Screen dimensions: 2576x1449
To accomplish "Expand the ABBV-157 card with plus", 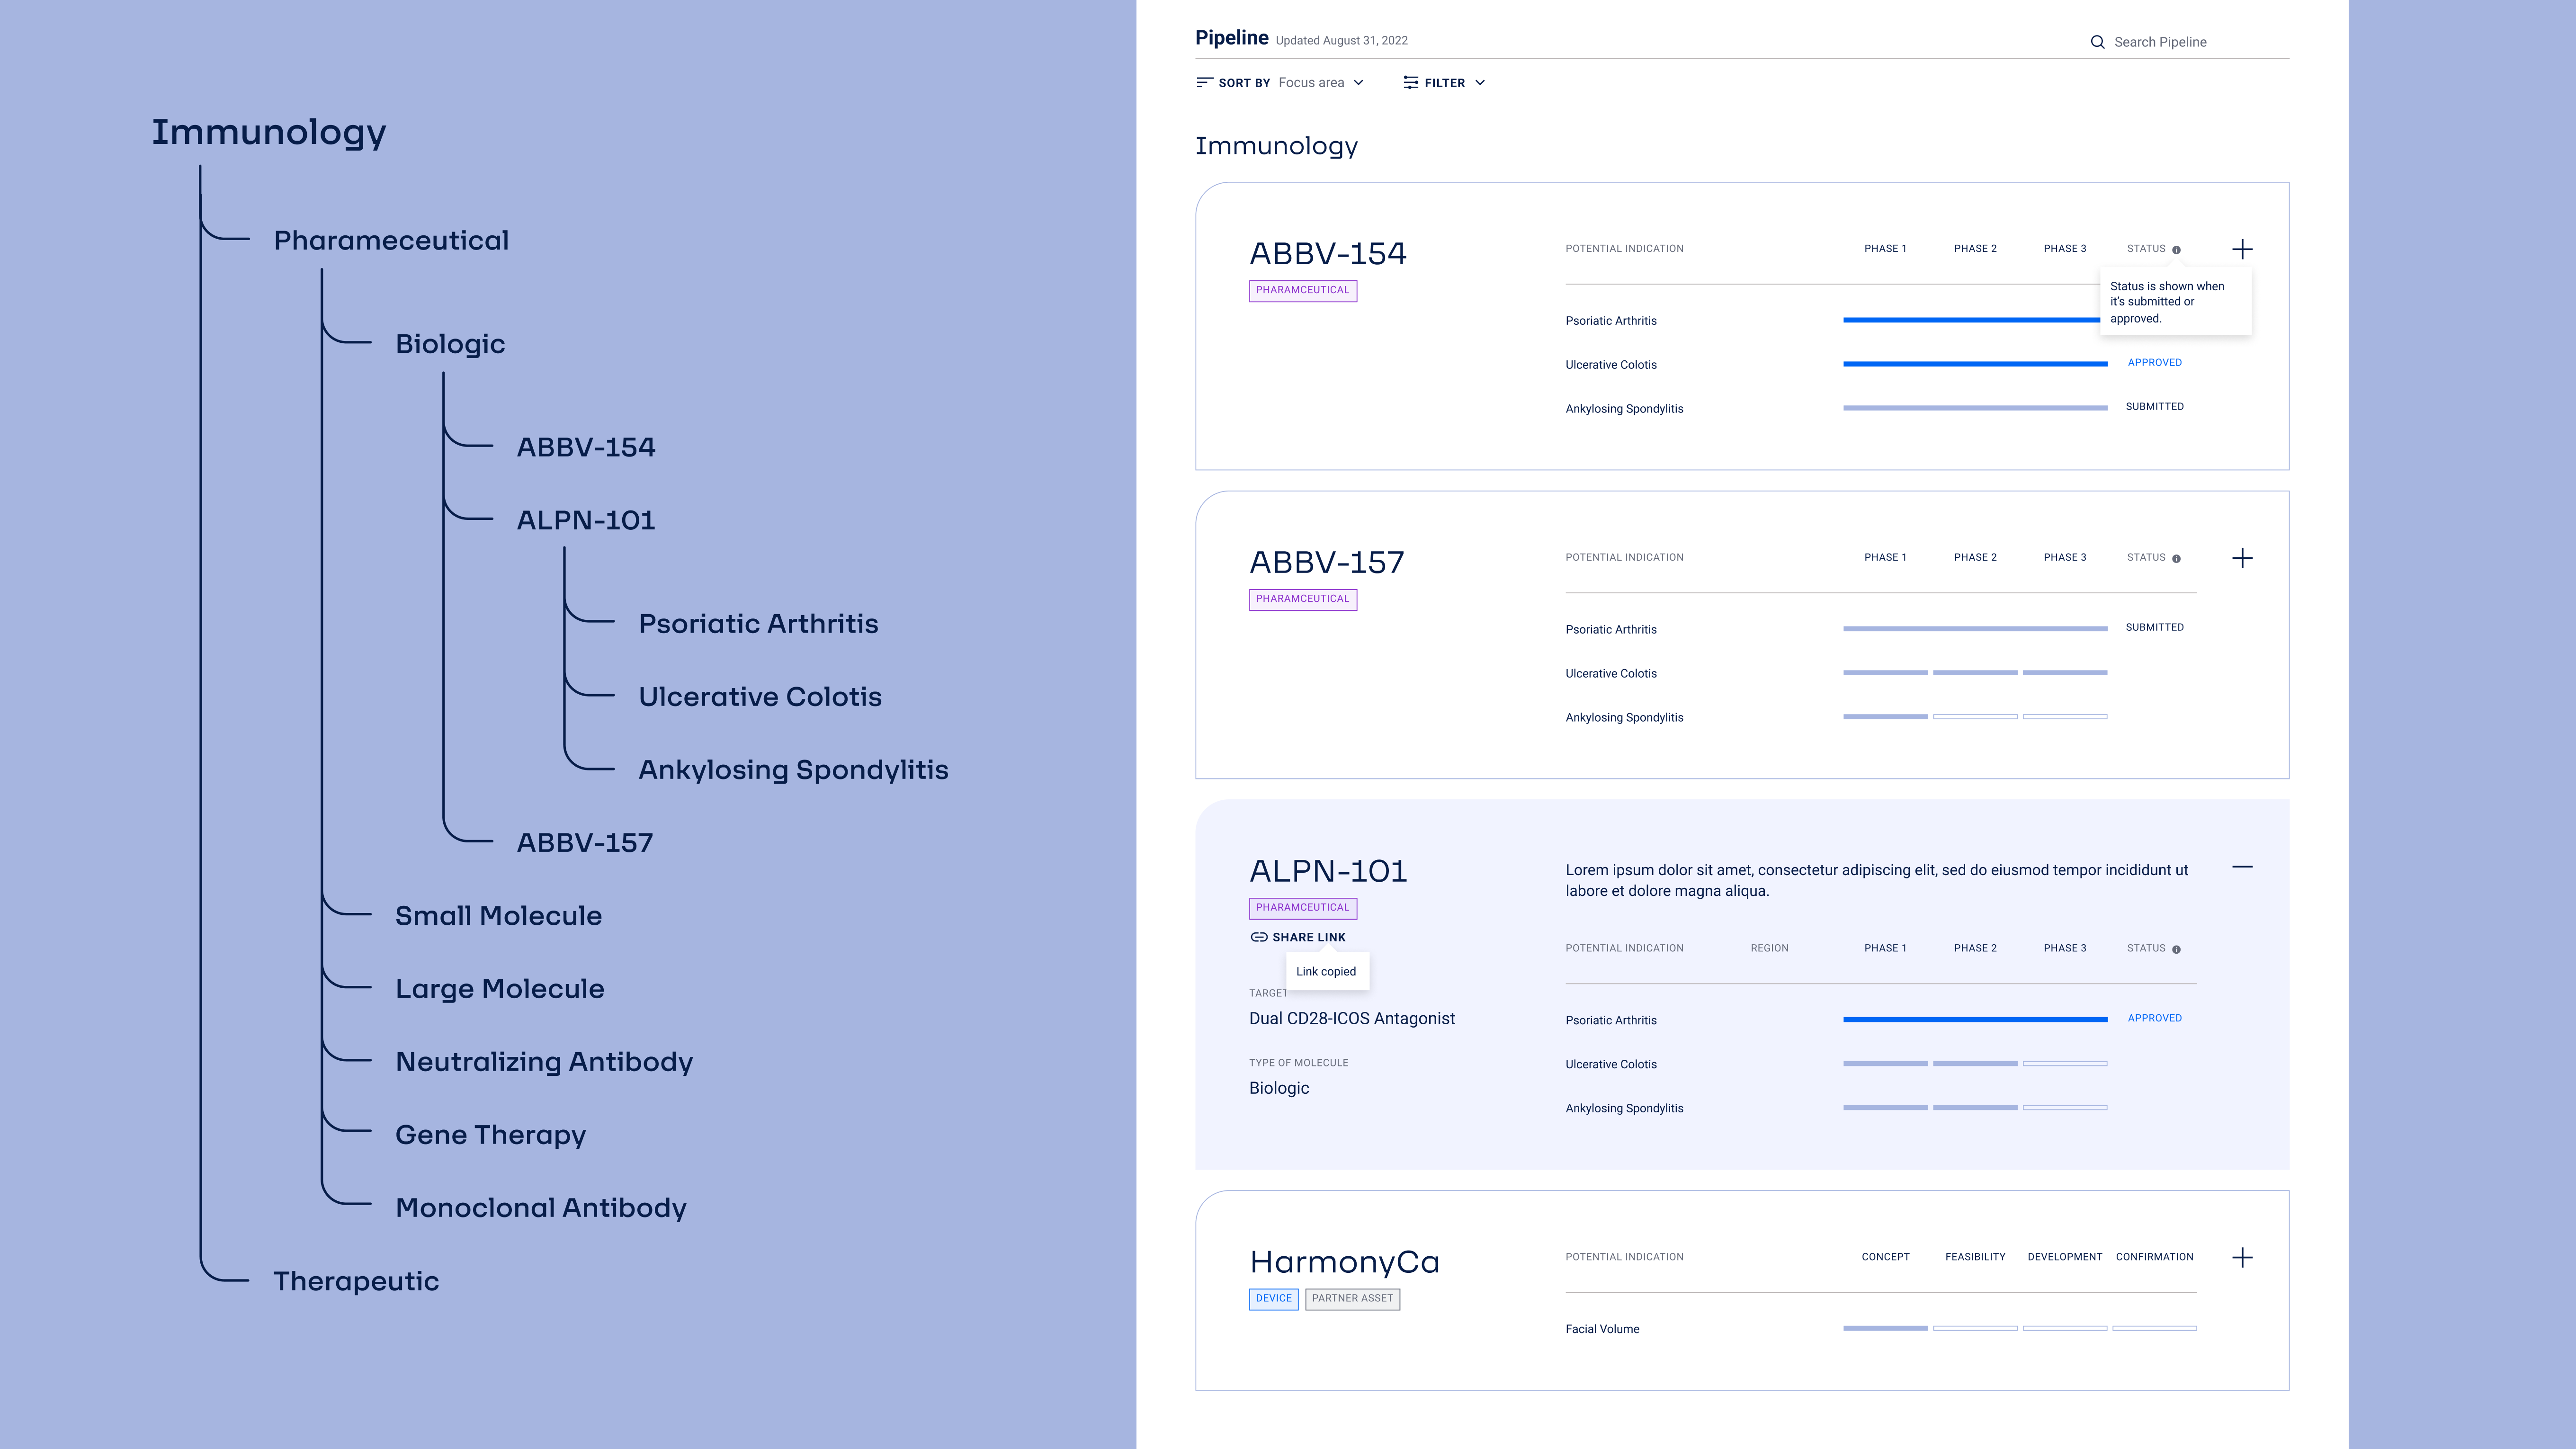I will pos(2242,558).
